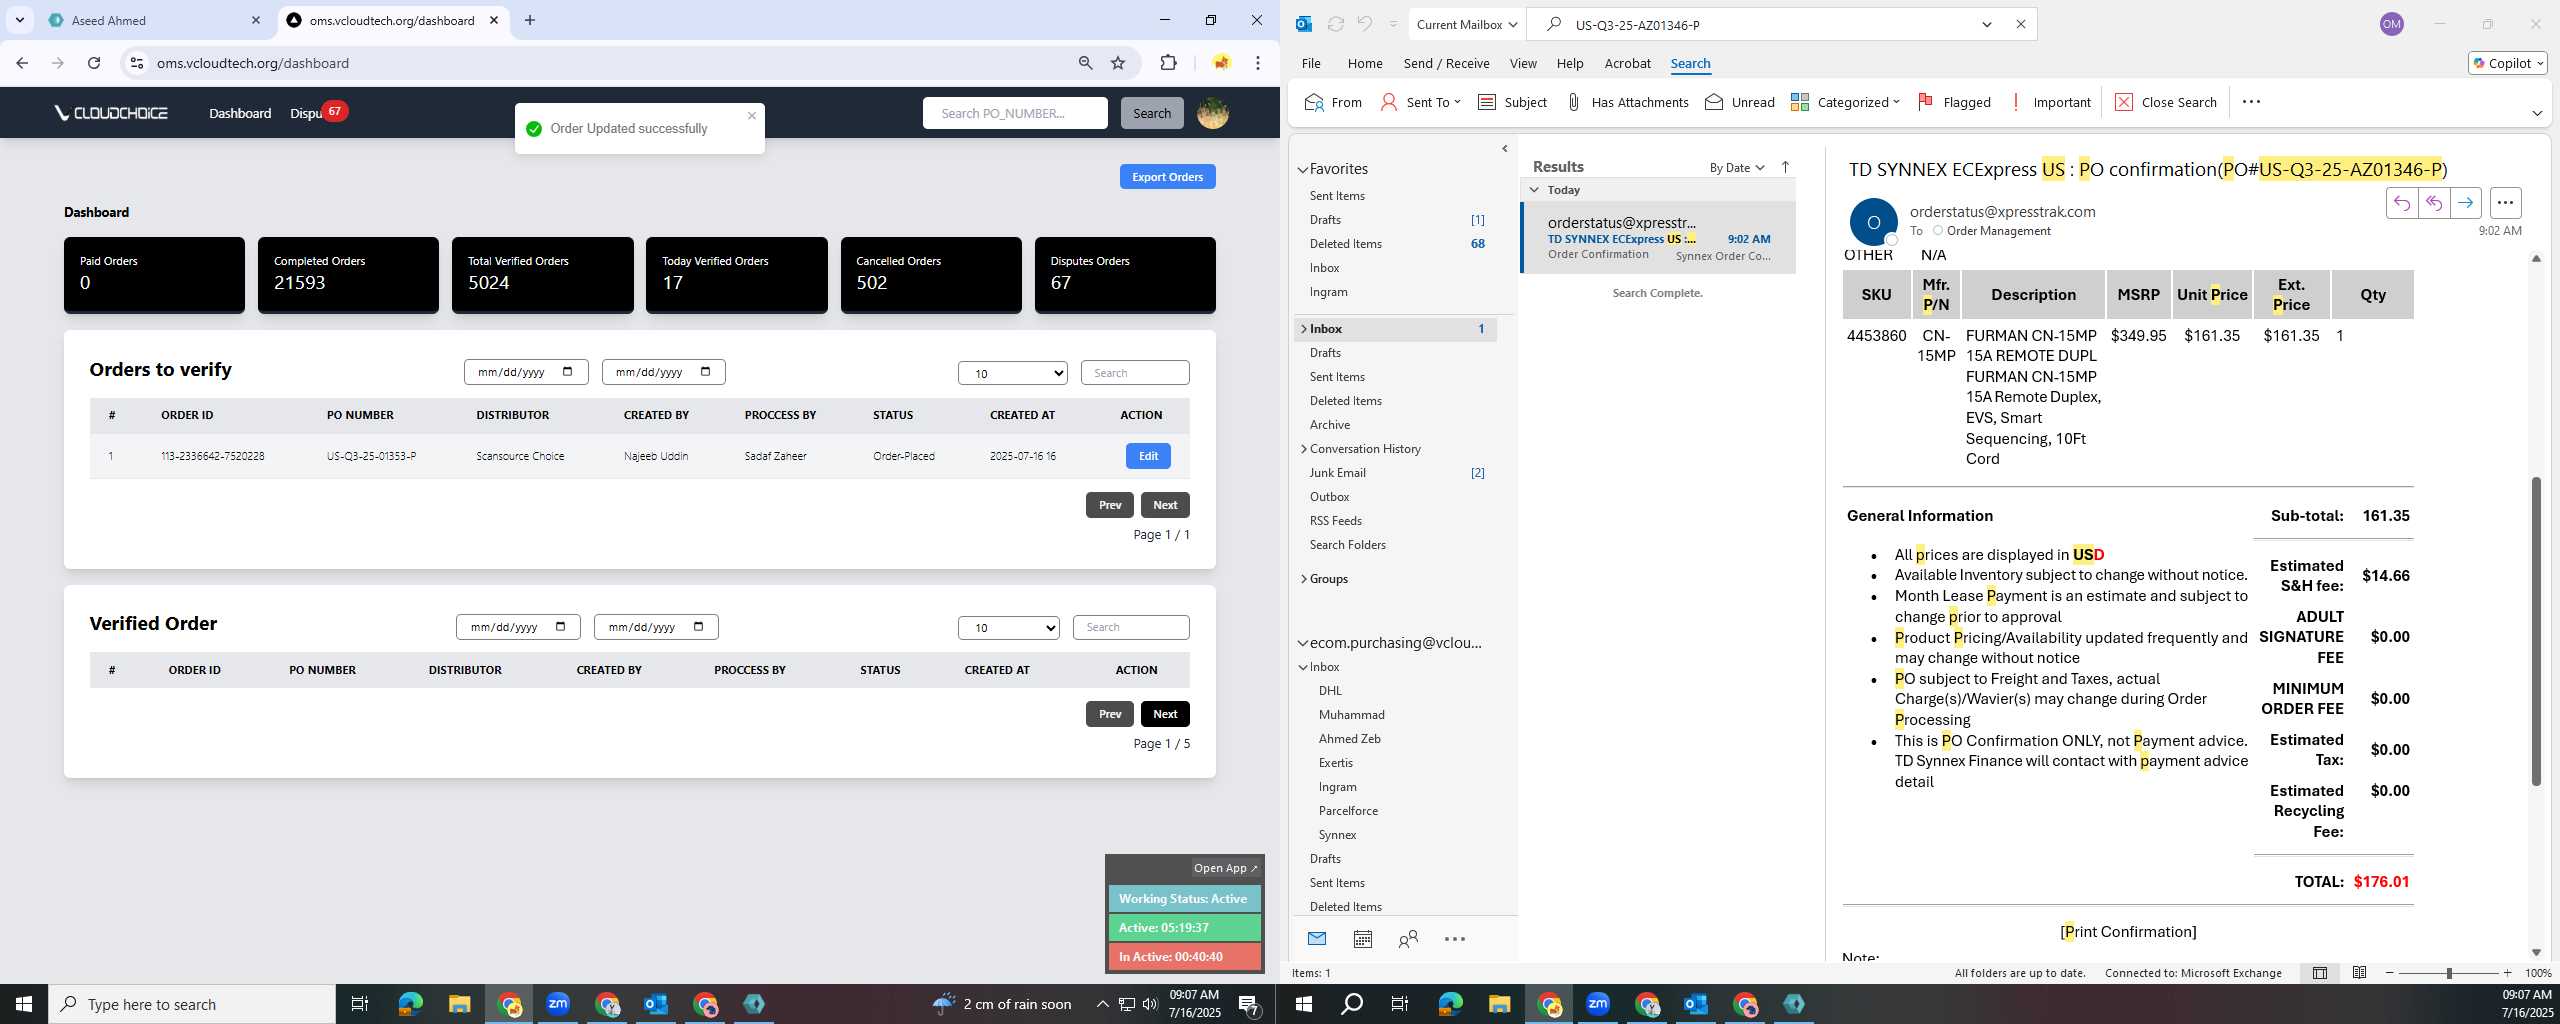This screenshot has height=1024, width=2560.
Task: Open By Date sort dropdown
Action: click(1737, 167)
